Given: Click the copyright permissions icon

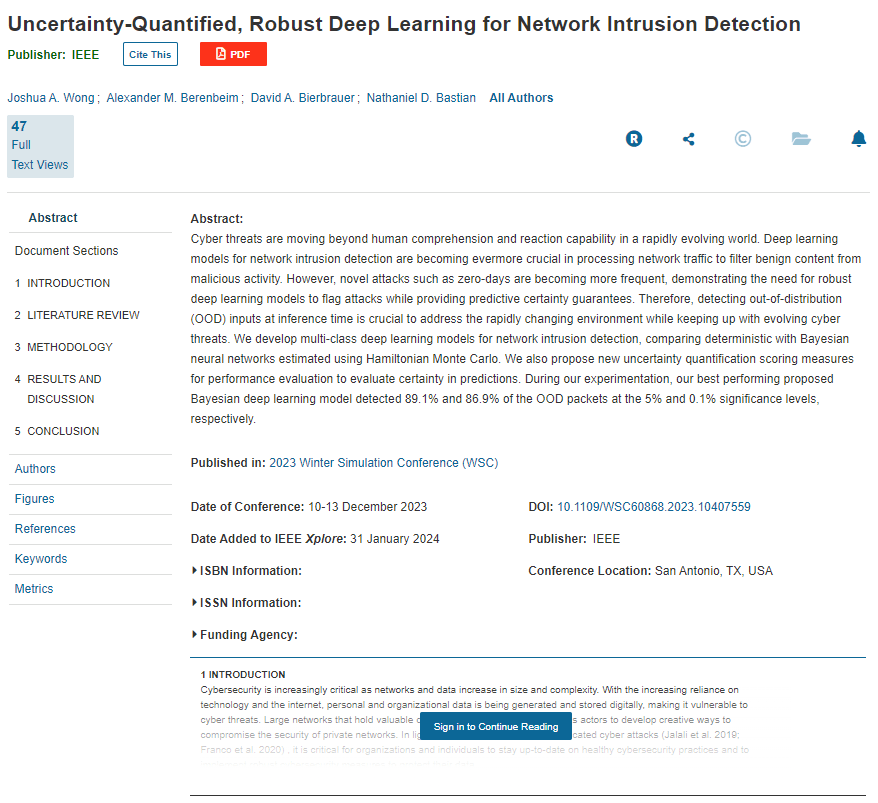Looking at the screenshot, I should 743,139.
